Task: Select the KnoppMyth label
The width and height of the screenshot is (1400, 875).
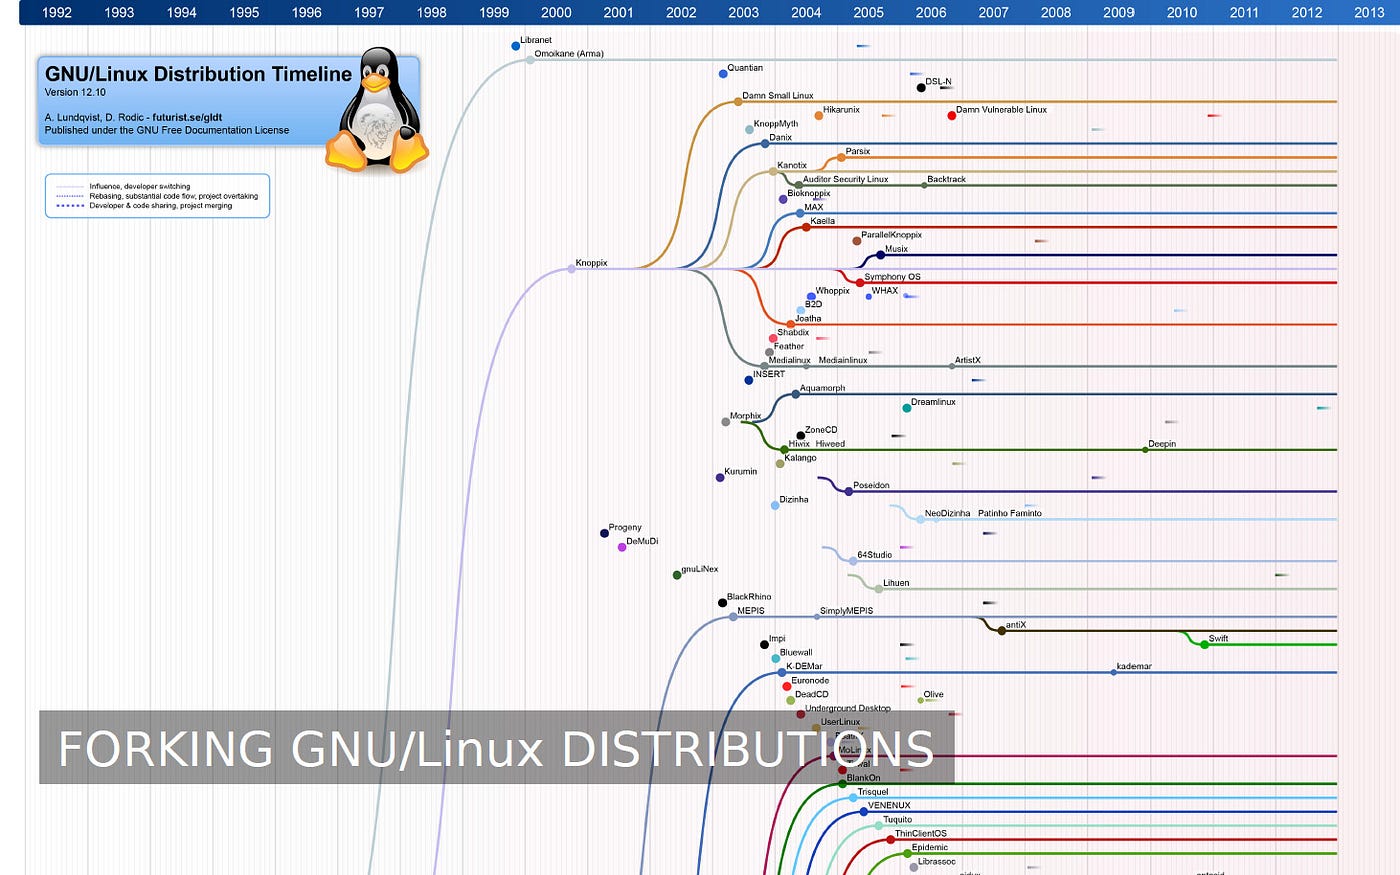Action: click(776, 124)
